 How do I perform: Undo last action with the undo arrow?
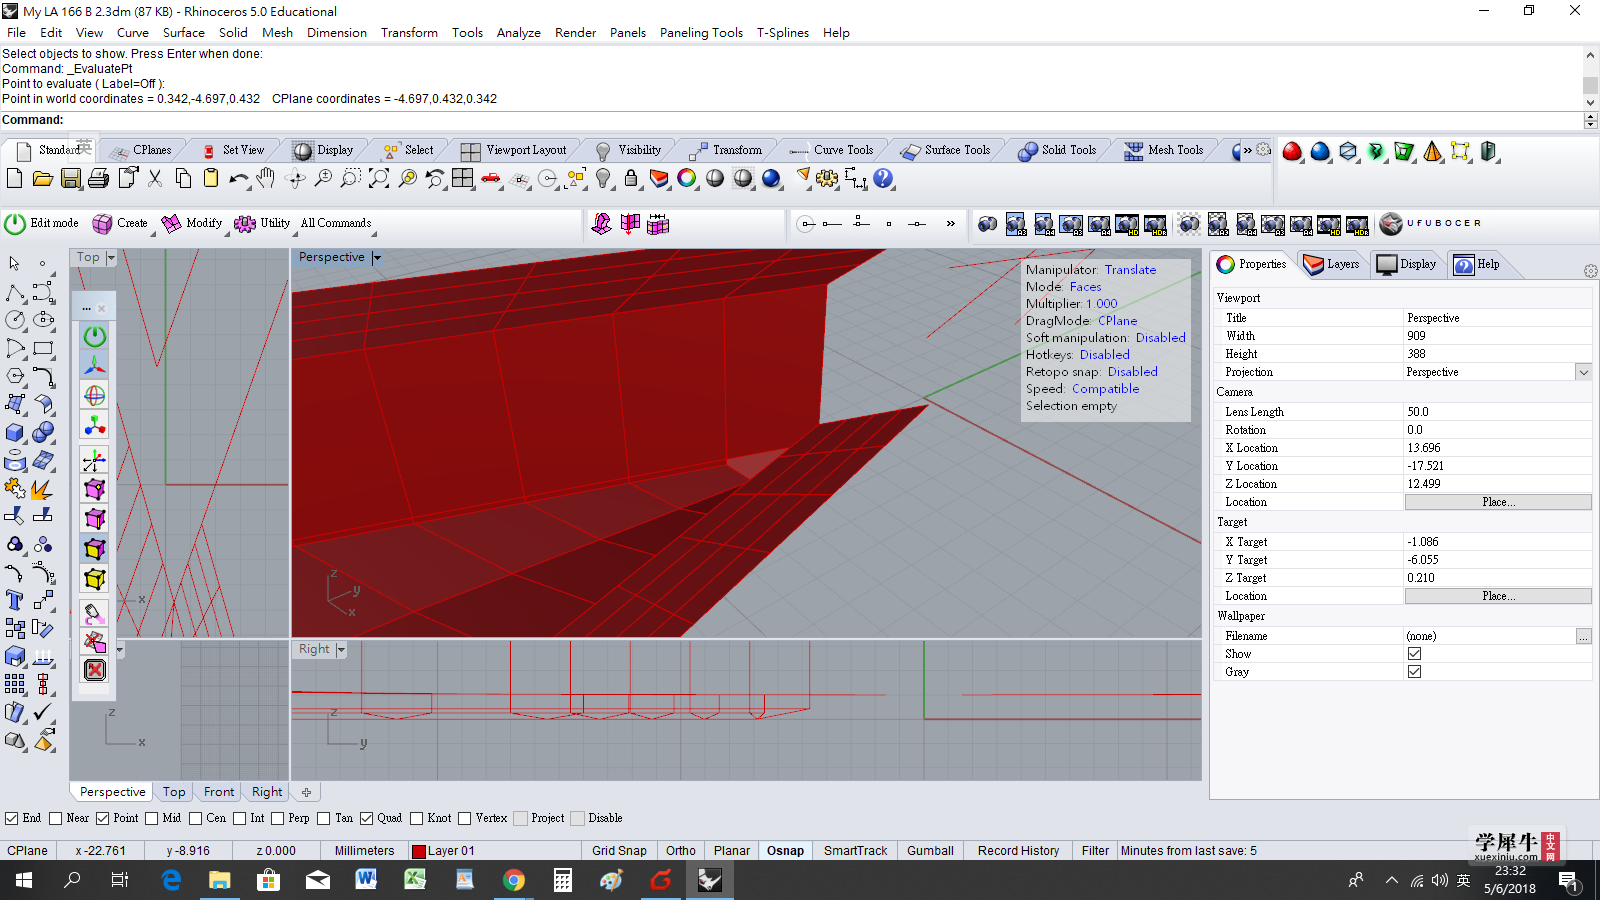(238, 178)
